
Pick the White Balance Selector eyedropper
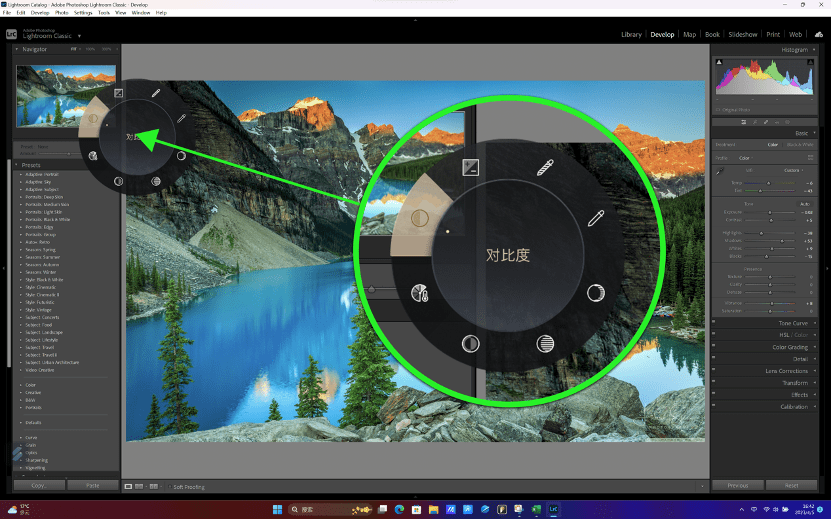720,171
